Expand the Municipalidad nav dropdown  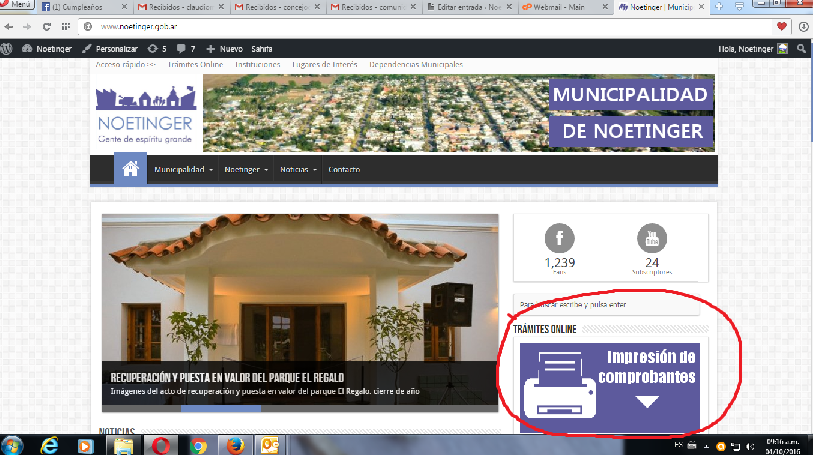coord(184,169)
